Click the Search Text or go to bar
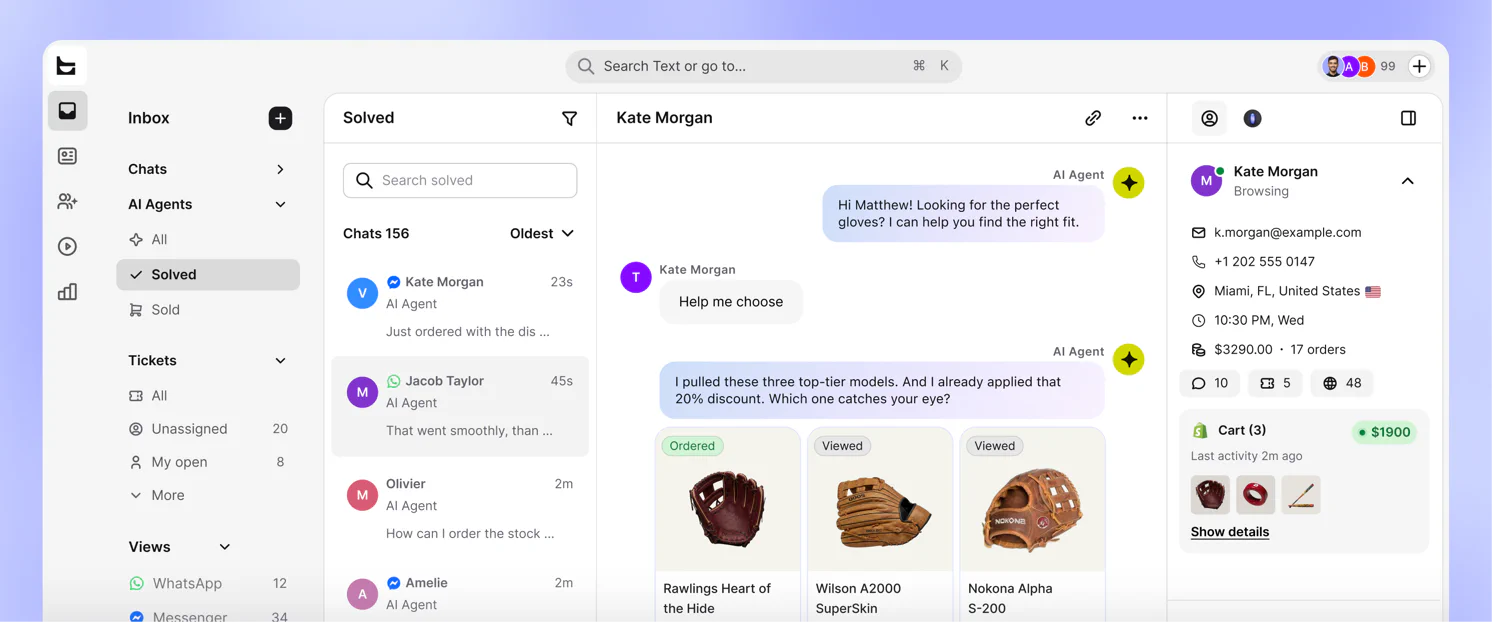Screen dimensions: 1492x622 [764, 66]
